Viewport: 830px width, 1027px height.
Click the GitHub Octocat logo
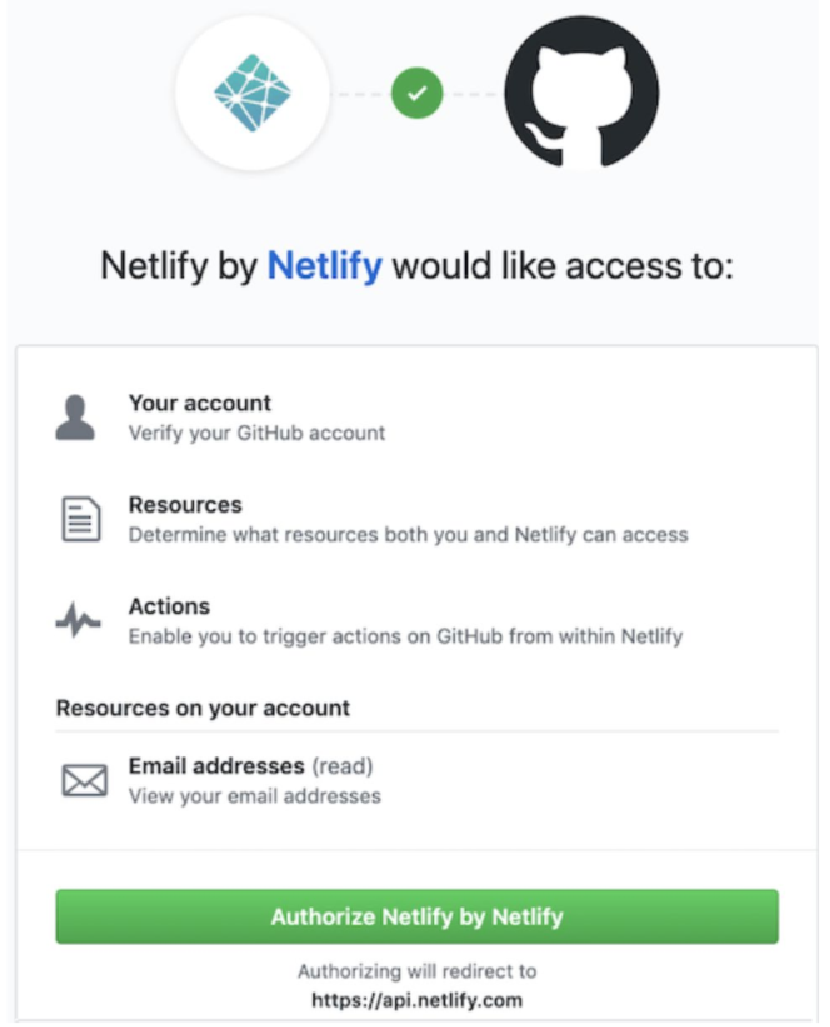tap(582, 92)
